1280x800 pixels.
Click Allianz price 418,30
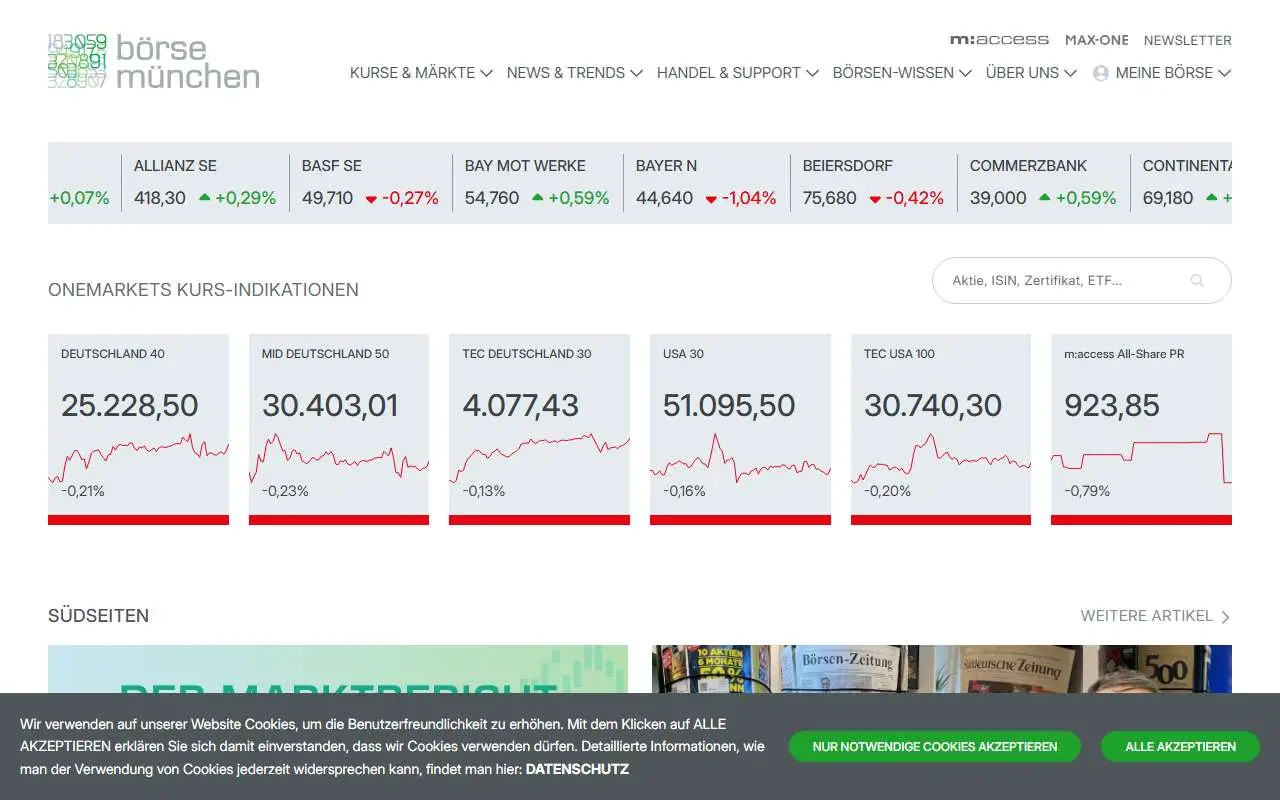[x=160, y=198]
